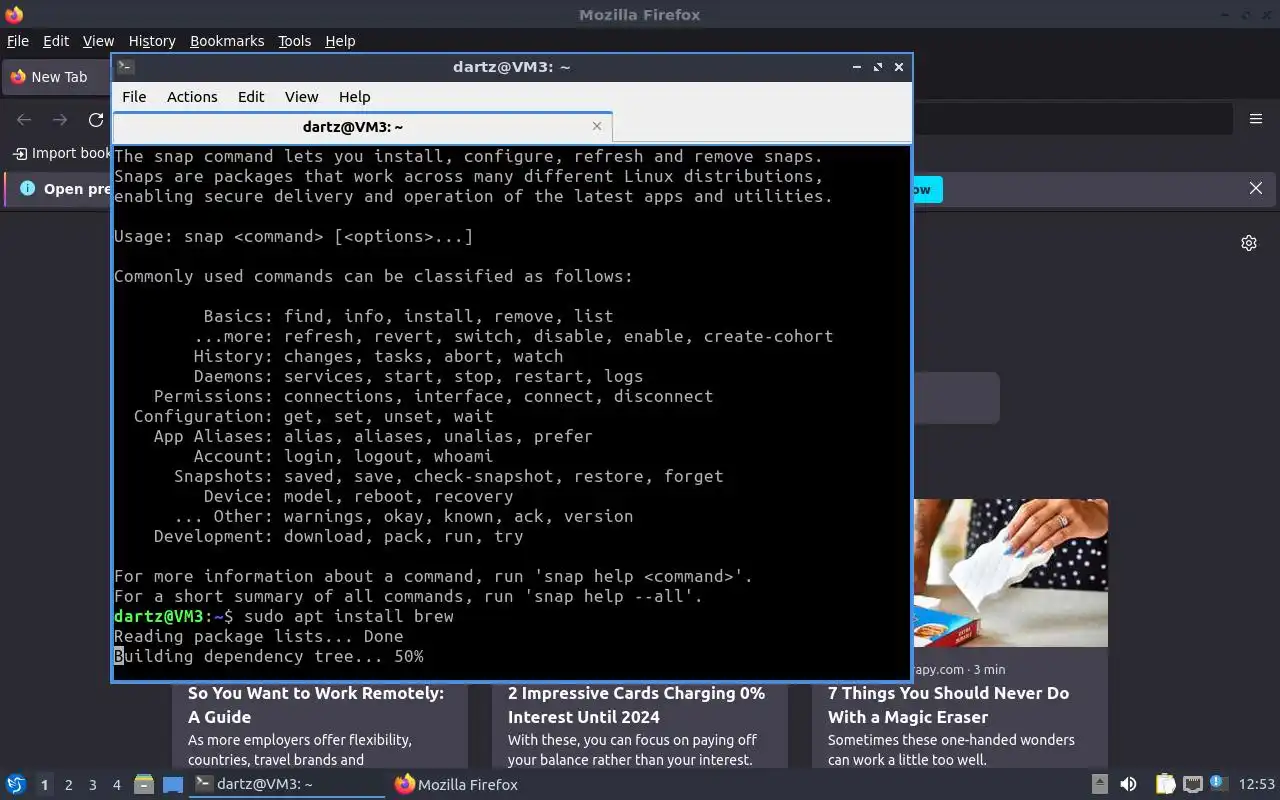Click Firefox logo in window title bar
The height and width of the screenshot is (800, 1280).
[x=13, y=15]
